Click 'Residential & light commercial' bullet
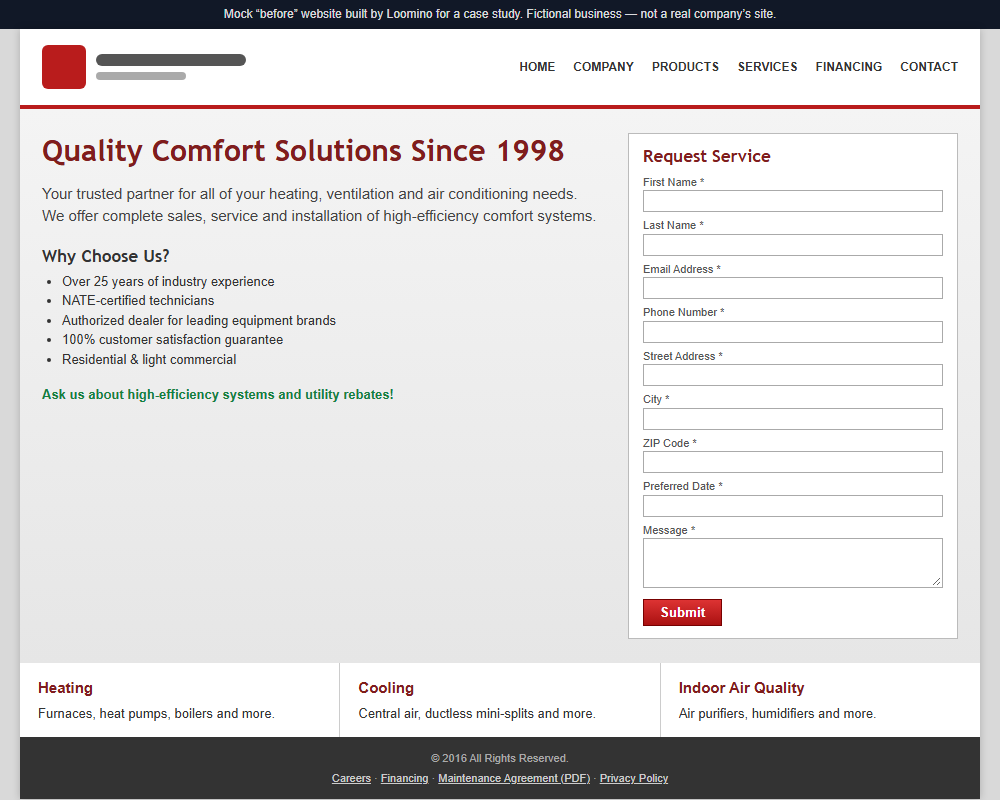The width and height of the screenshot is (1000, 800). 149,359
